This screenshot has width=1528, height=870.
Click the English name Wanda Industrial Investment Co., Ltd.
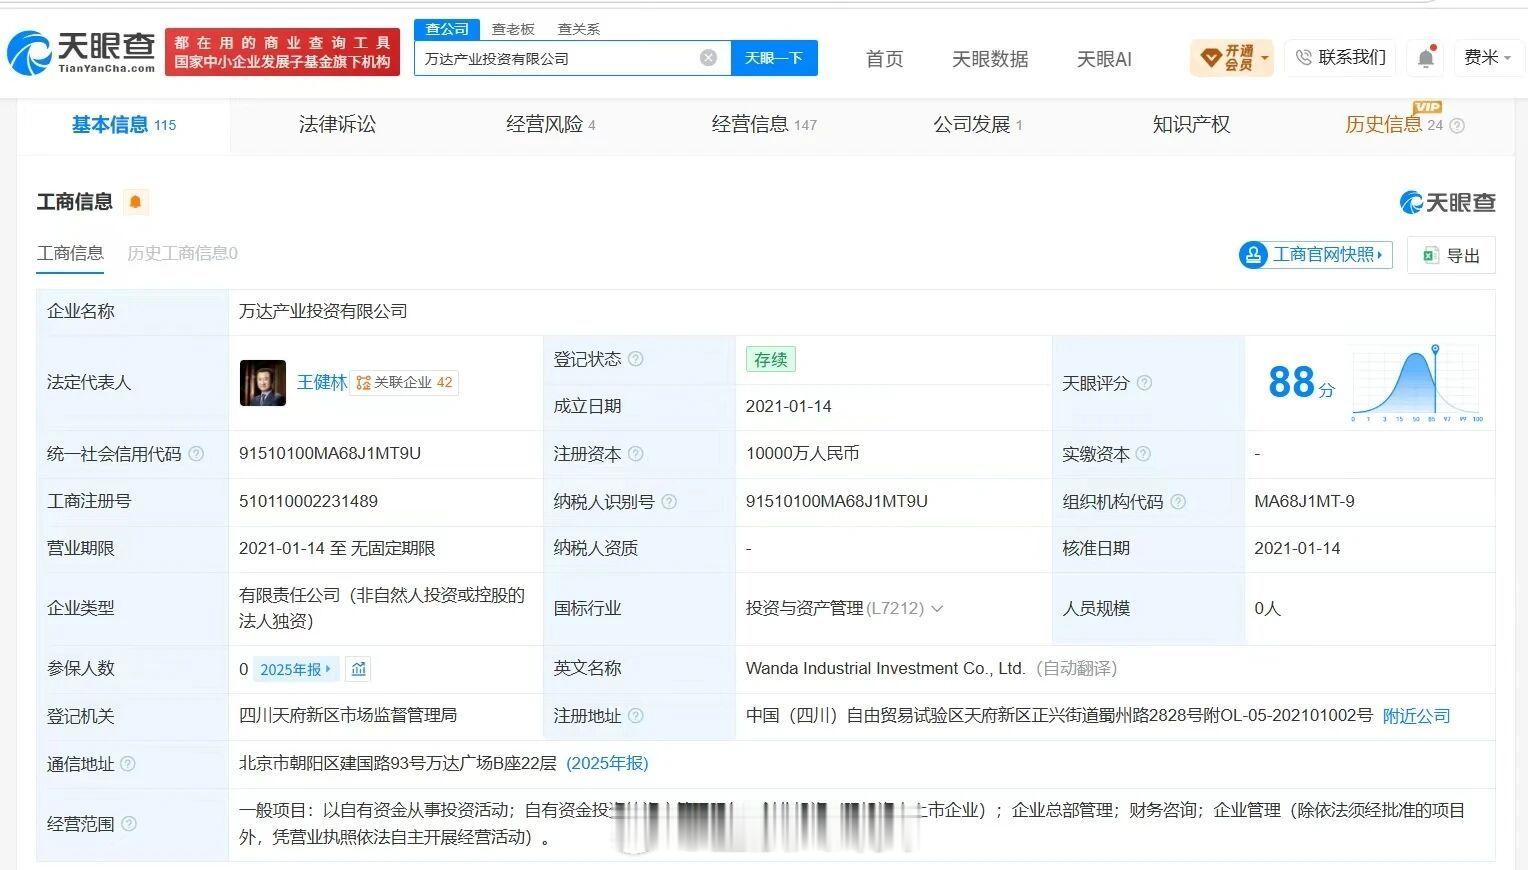[885, 668]
